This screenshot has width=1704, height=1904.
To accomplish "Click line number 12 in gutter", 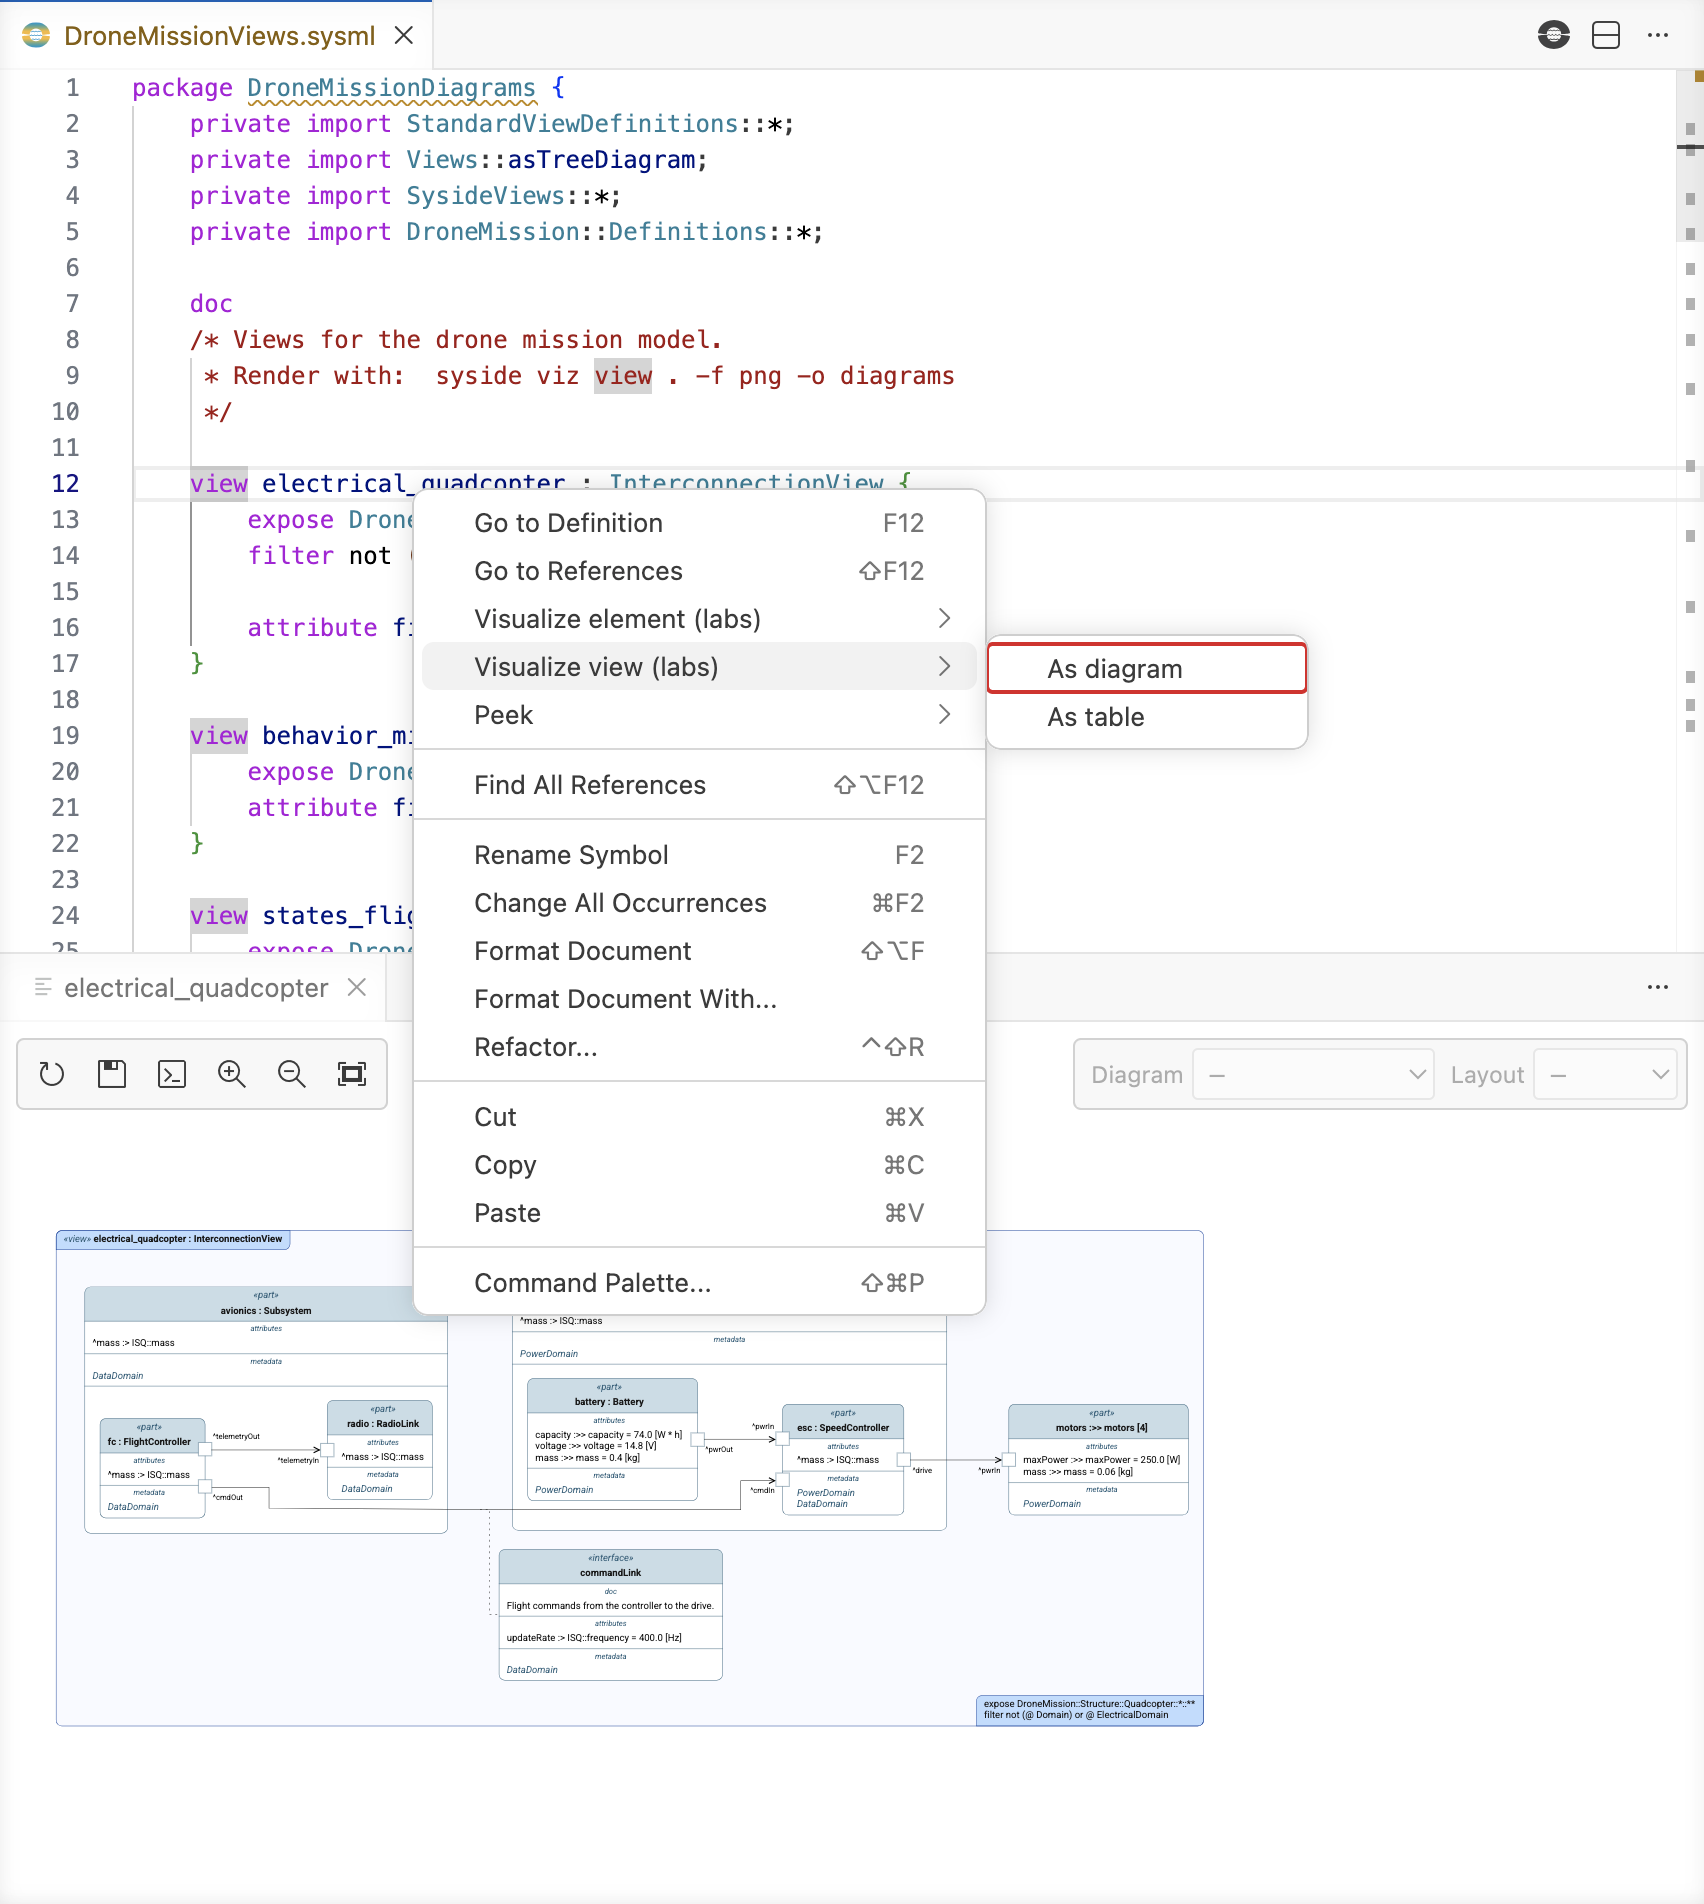I will 65,484.
